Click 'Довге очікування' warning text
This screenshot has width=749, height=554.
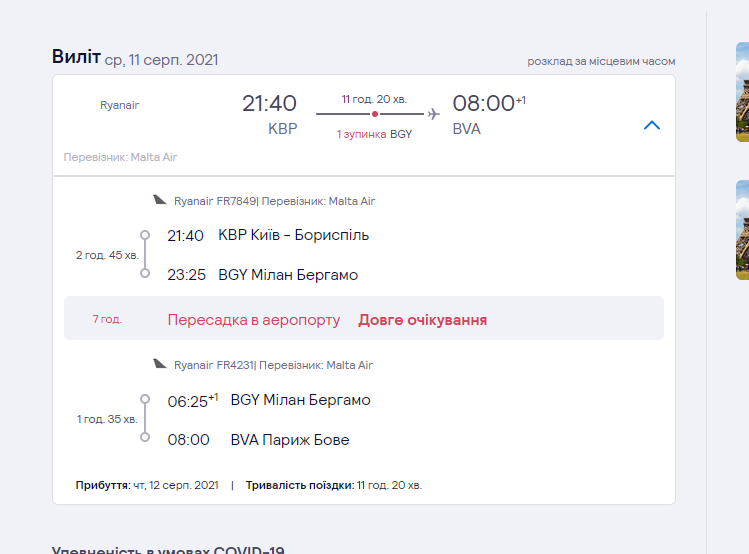pos(422,320)
